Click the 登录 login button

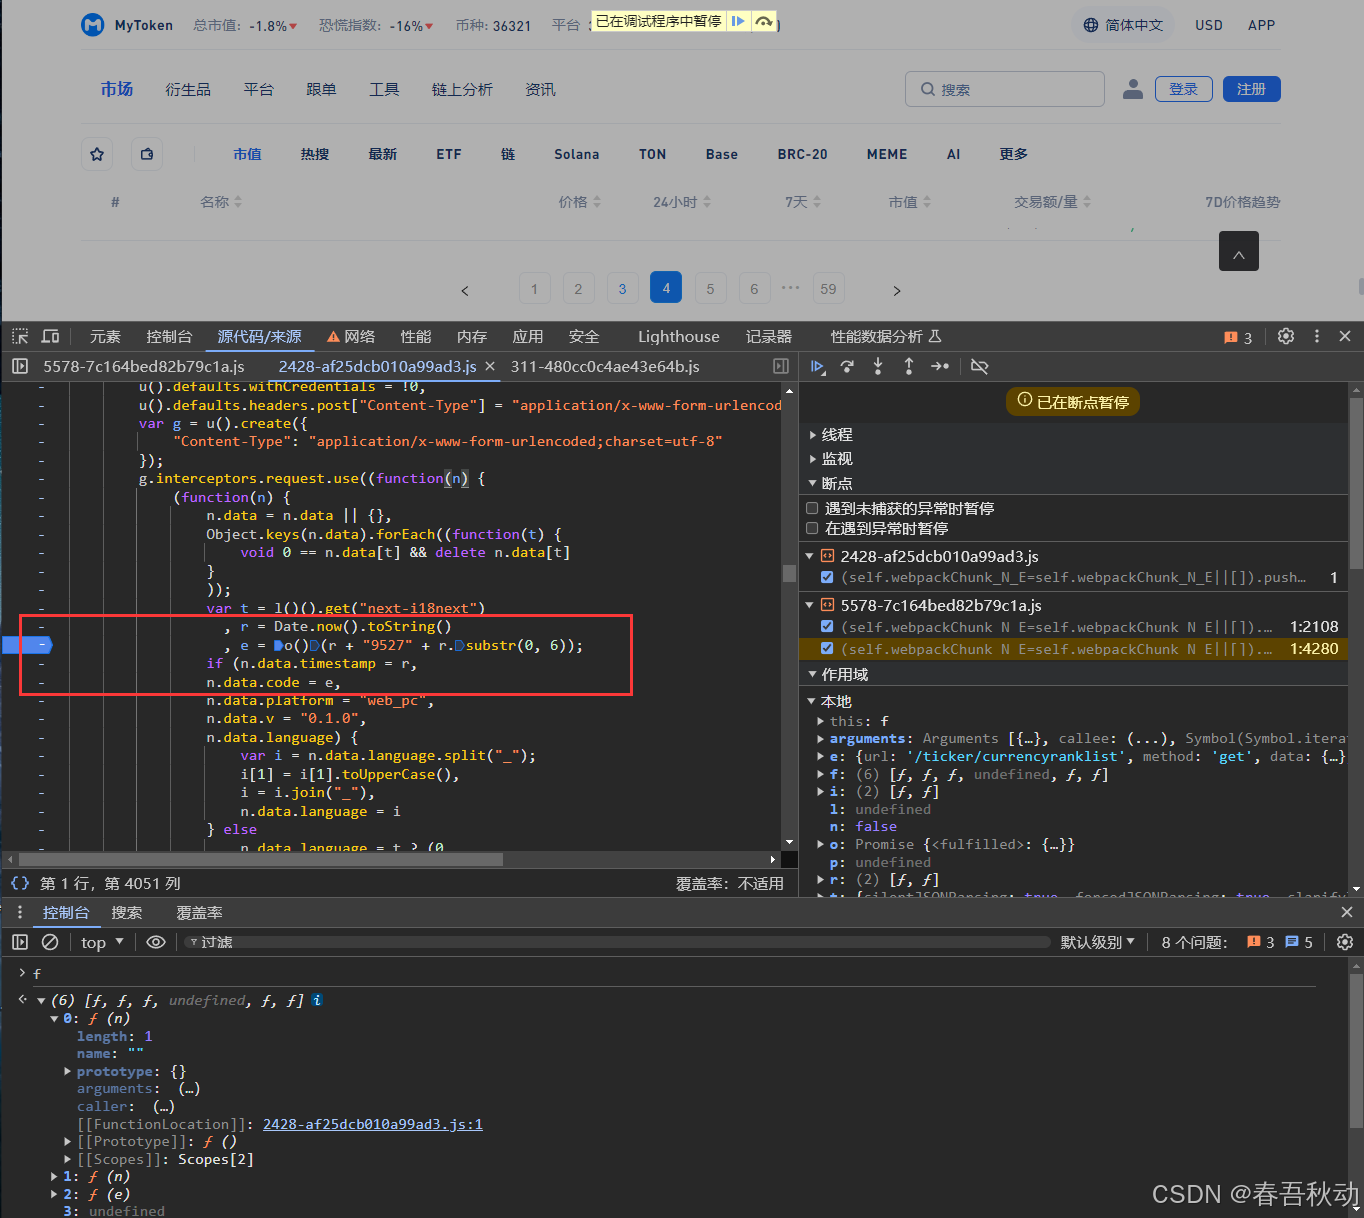1184,89
